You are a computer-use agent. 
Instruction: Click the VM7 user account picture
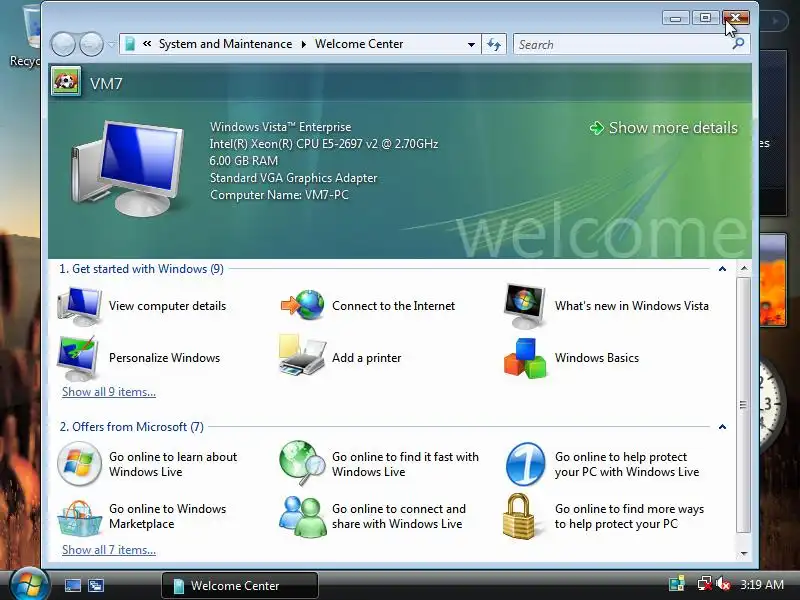(66, 82)
